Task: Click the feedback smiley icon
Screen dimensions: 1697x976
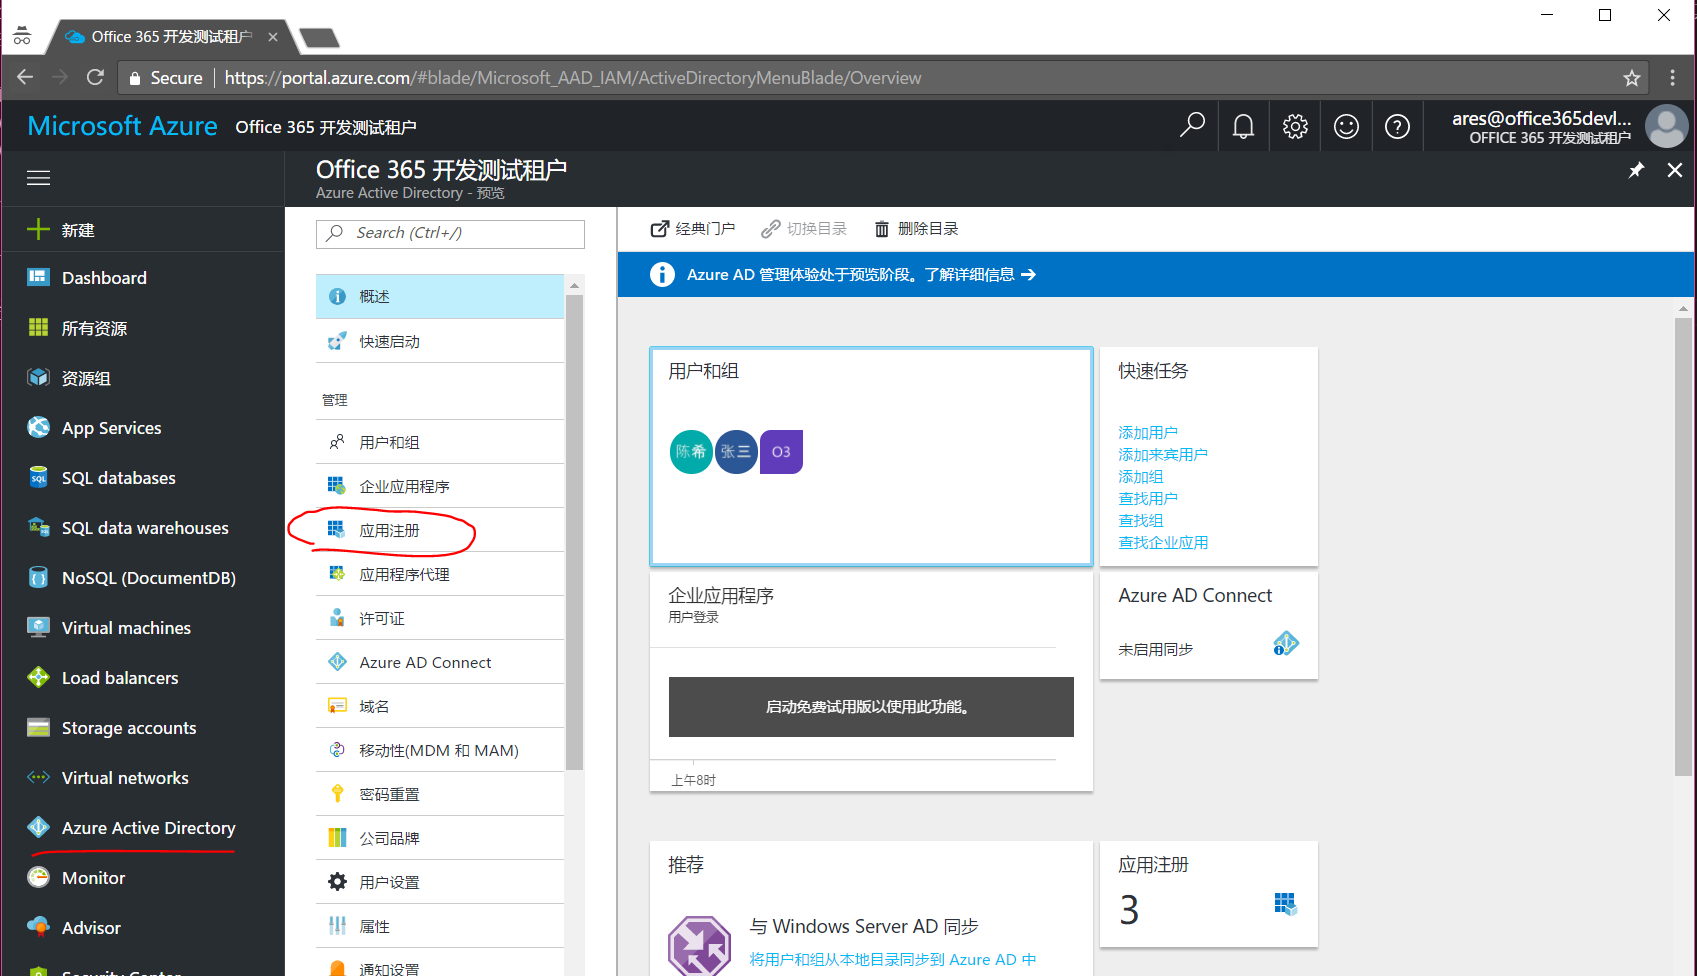Action: [1346, 126]
